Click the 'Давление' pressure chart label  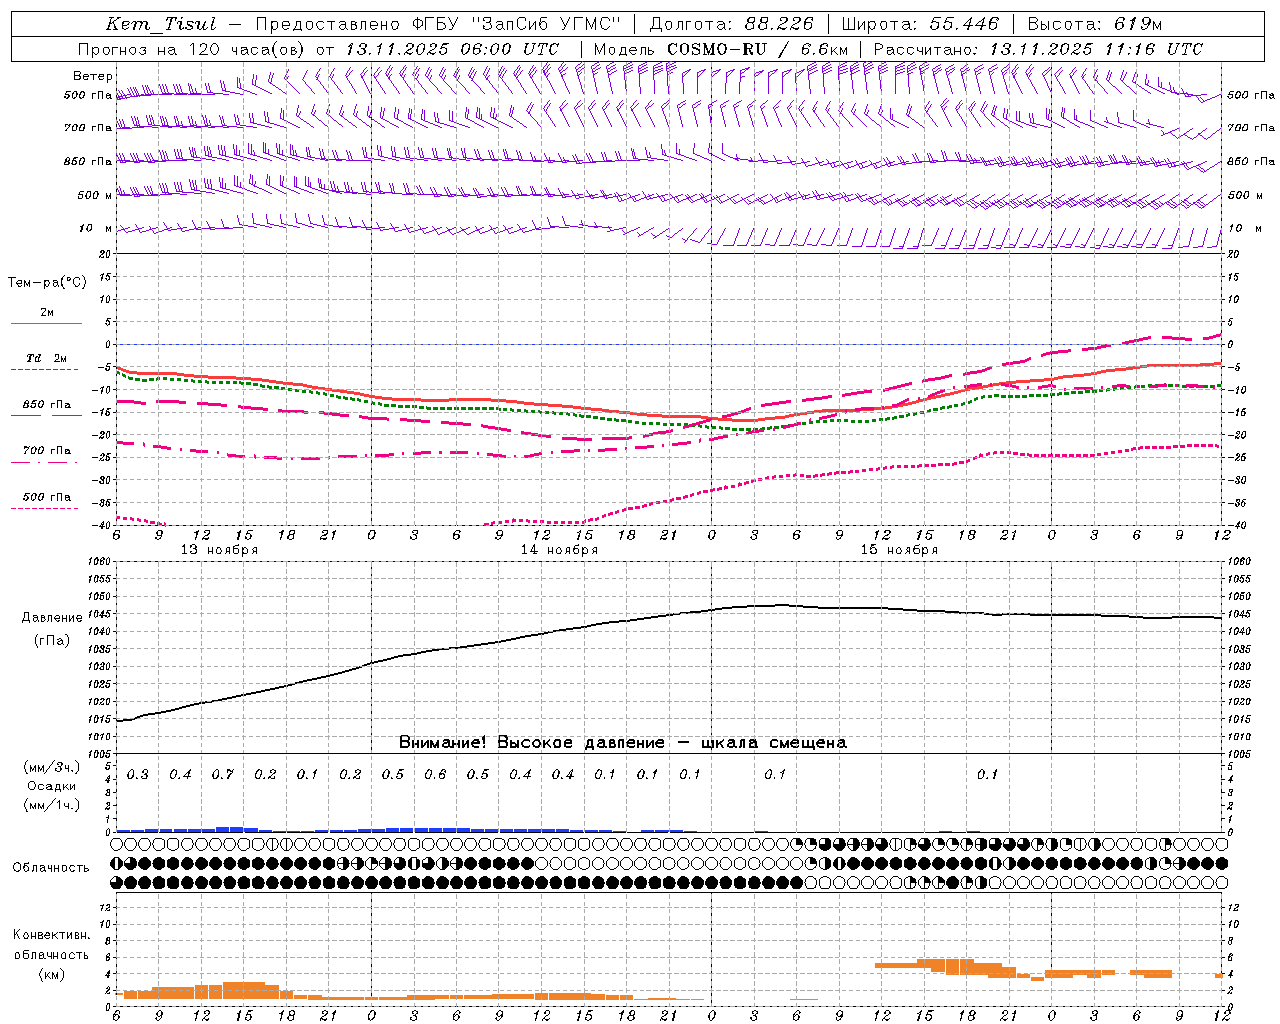52,618
